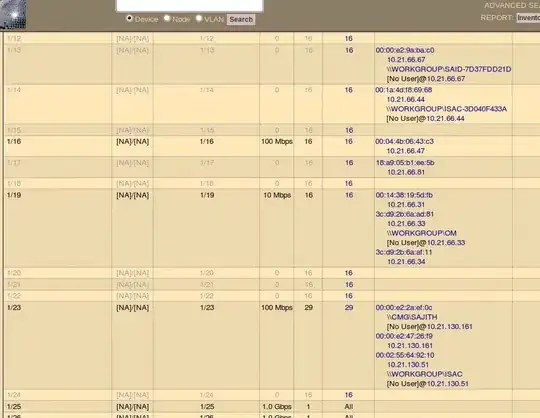Select port 1/23 in first column
540x418 pixels.
pos(14,308)
